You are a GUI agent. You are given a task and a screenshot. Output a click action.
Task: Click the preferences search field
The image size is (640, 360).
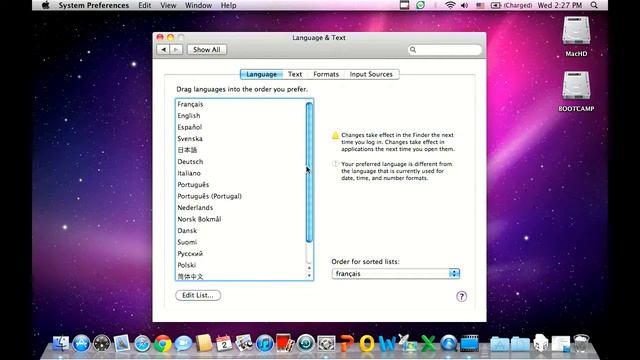(444, 50)
